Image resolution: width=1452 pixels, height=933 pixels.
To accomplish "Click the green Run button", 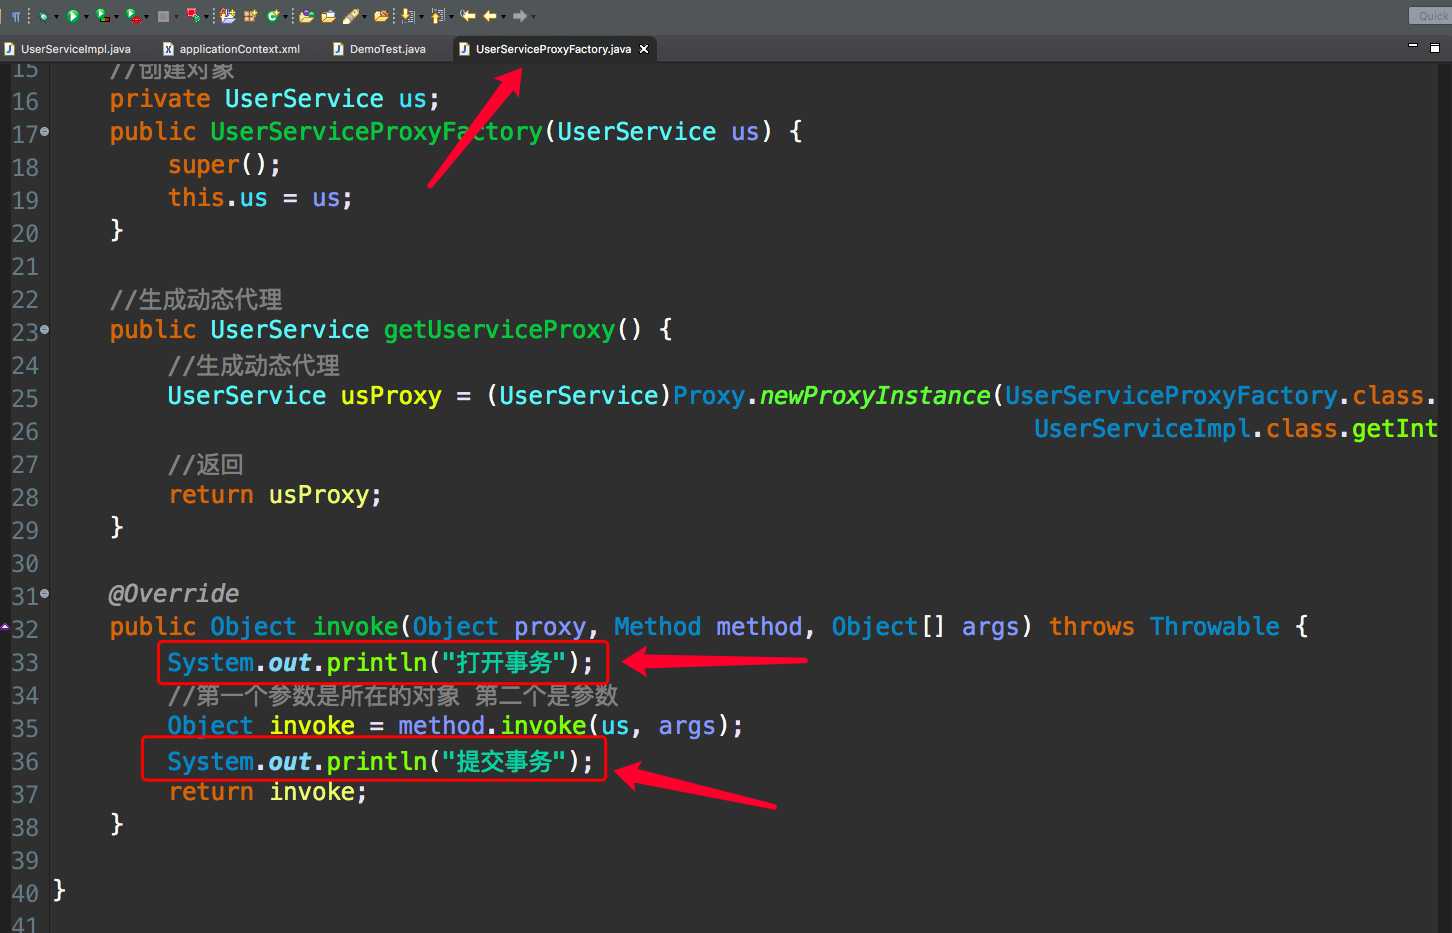I will click(72, 16).
